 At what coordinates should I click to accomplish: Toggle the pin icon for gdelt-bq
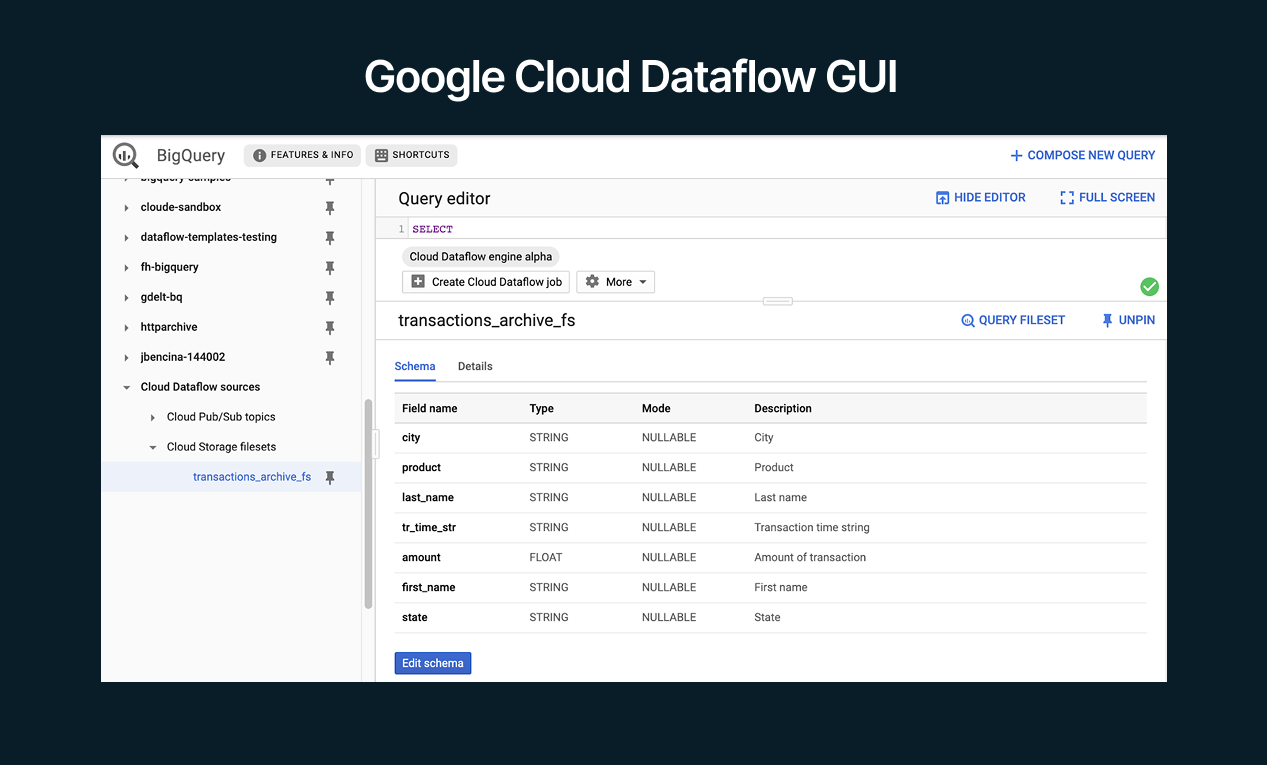click(x=330, y=298)
